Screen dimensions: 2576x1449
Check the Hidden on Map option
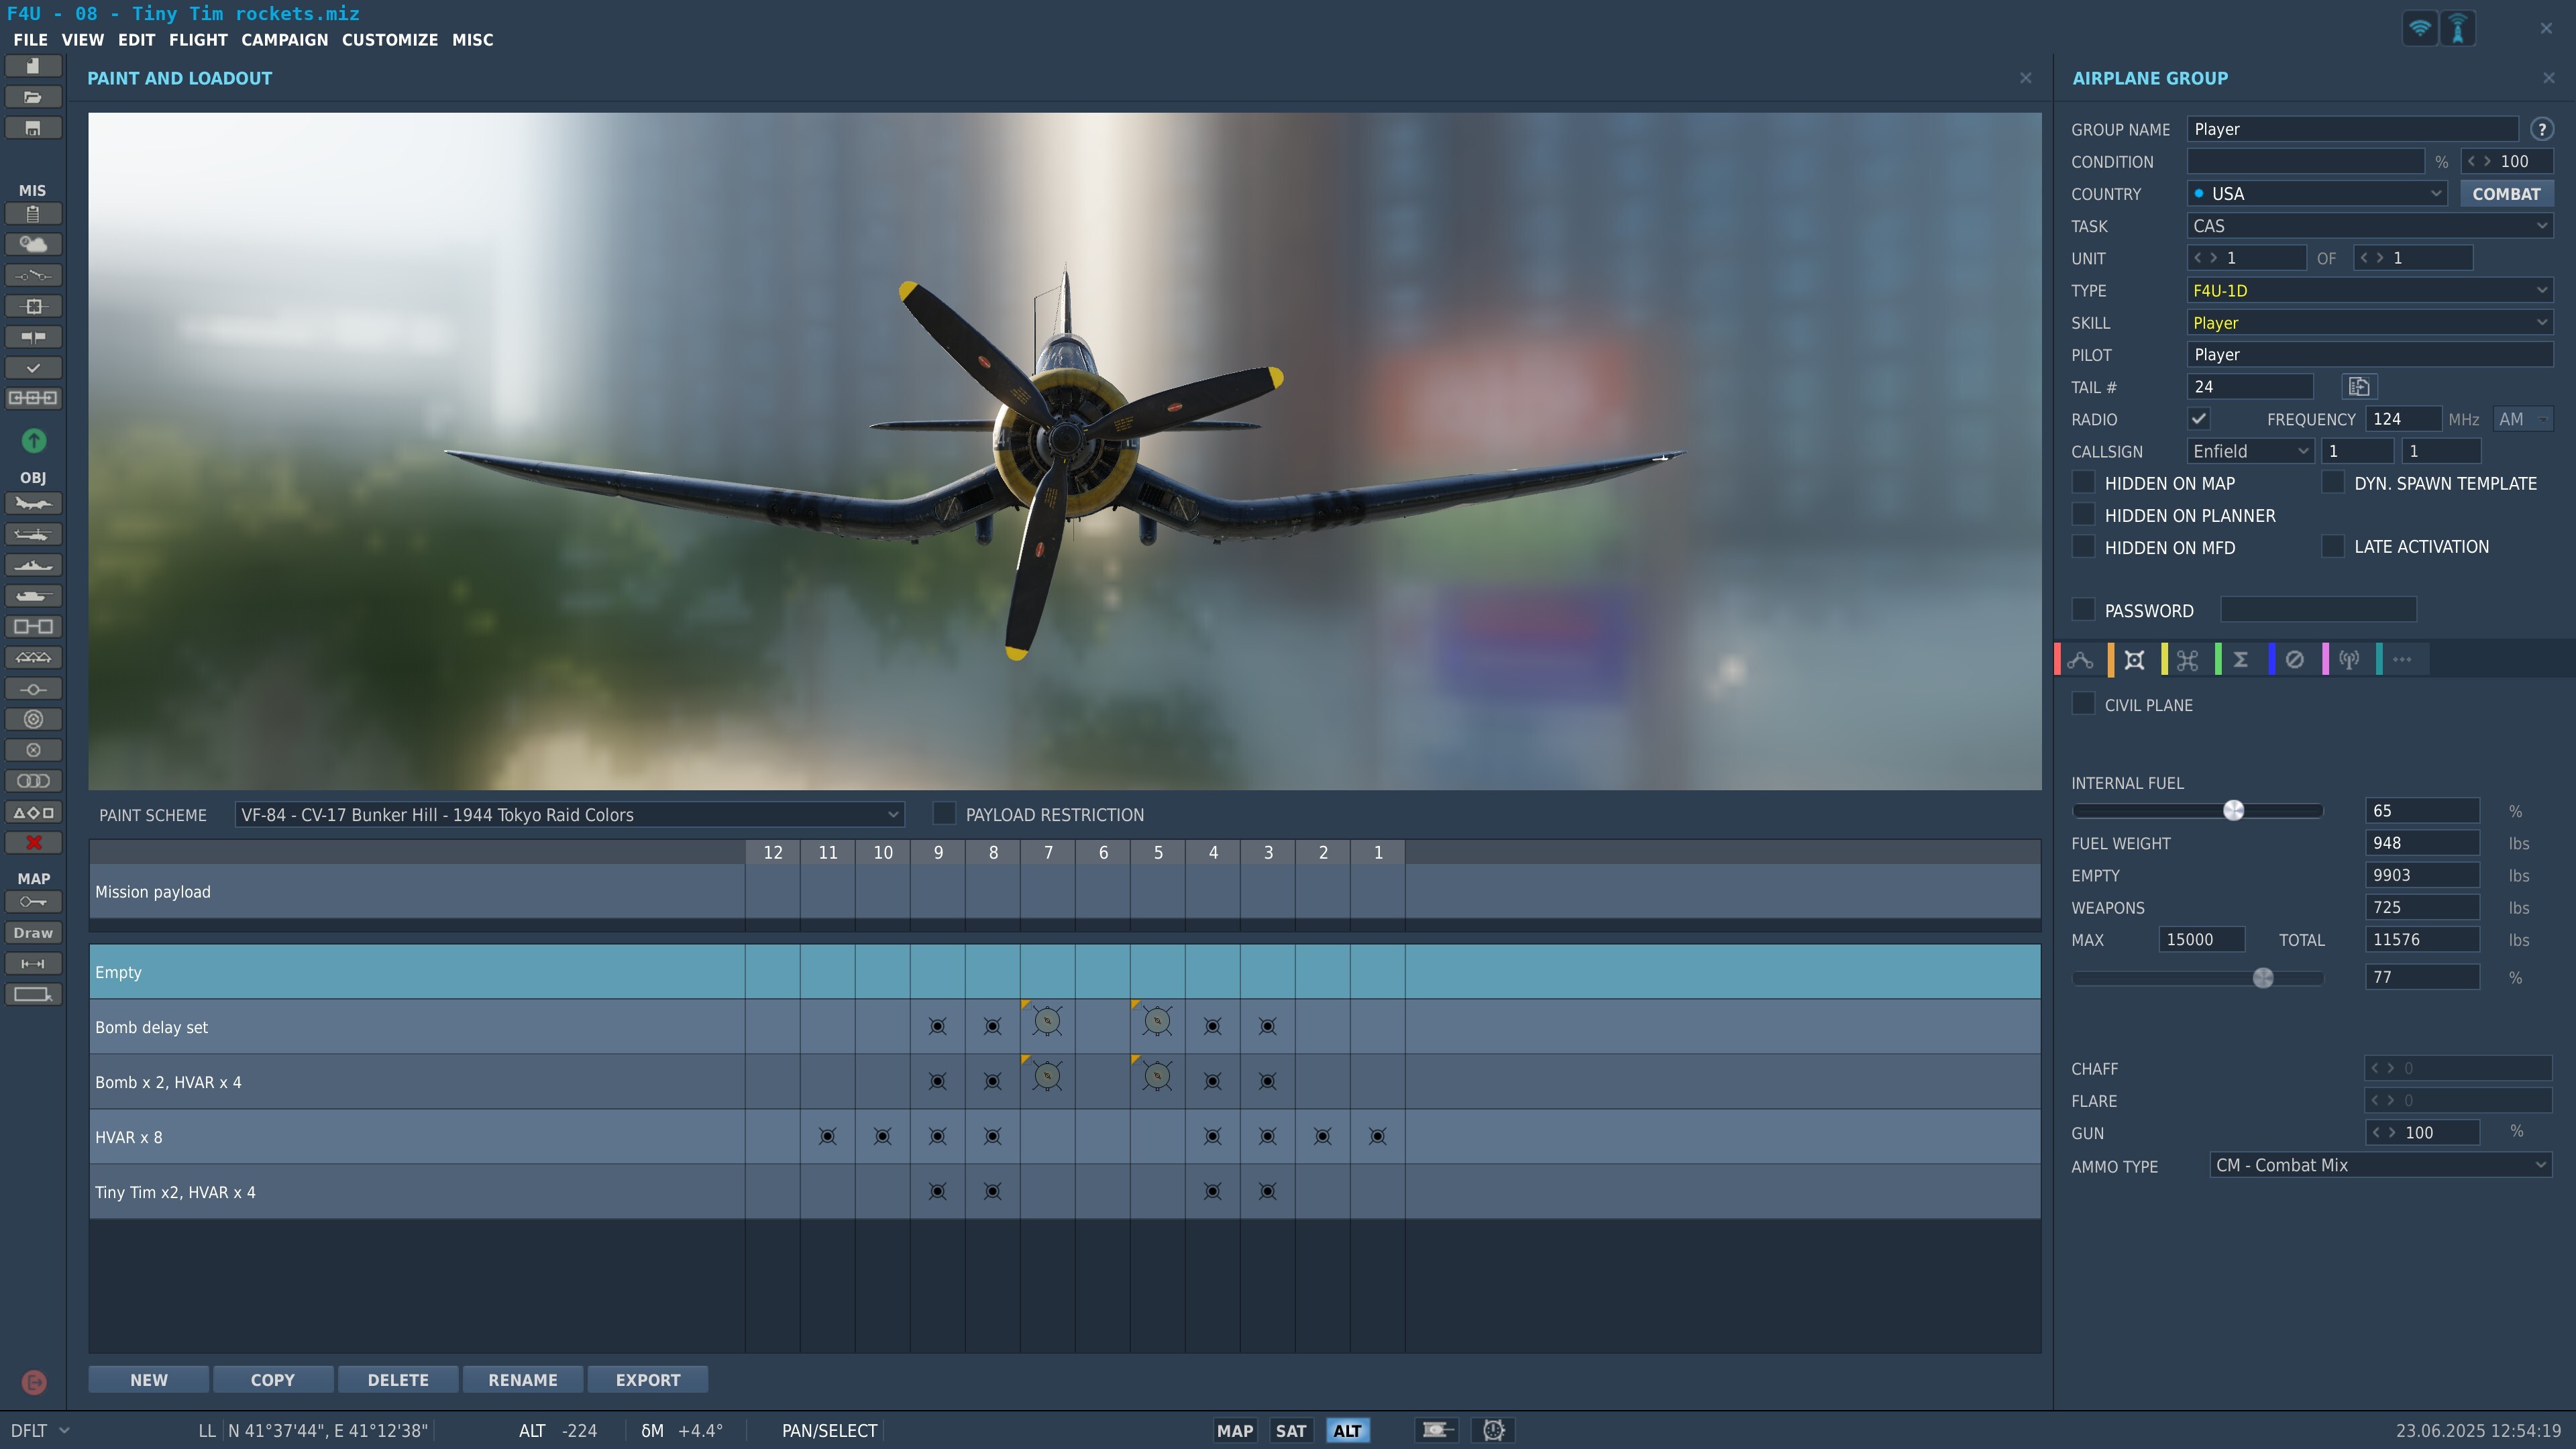[x=2083, y=483]
